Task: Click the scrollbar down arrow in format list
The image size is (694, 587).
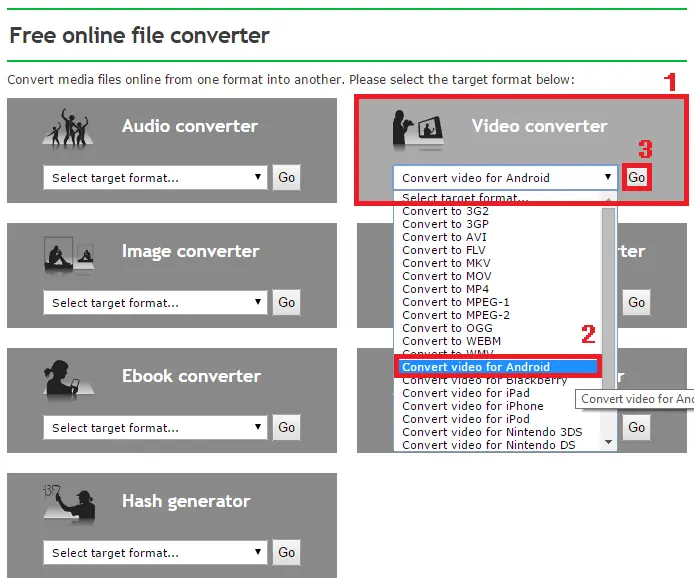Action: click(609, 442)
